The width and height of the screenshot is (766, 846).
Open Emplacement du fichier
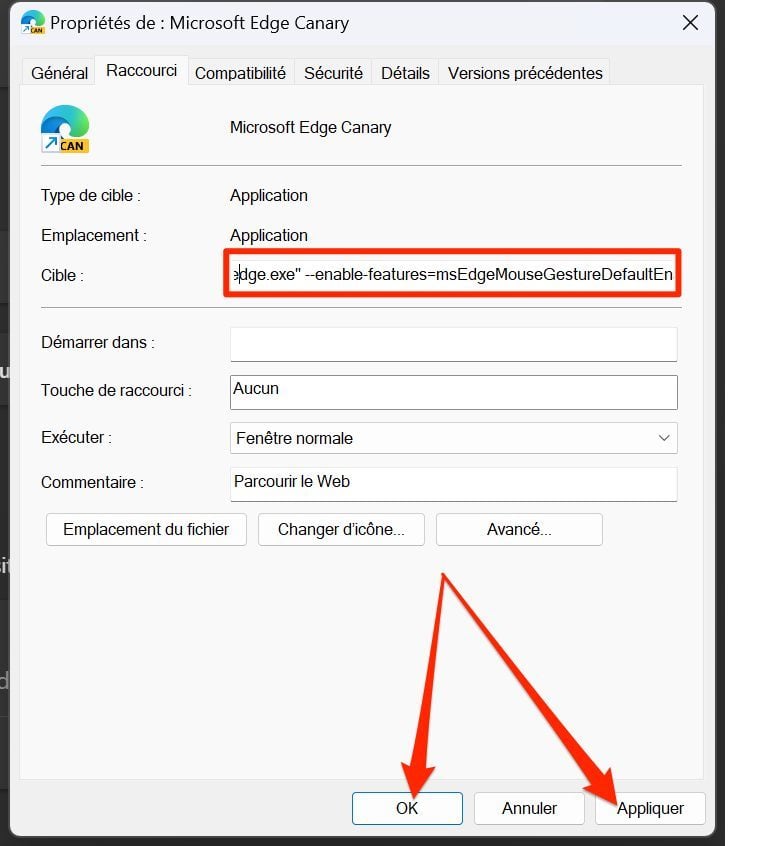pos(146,529)
